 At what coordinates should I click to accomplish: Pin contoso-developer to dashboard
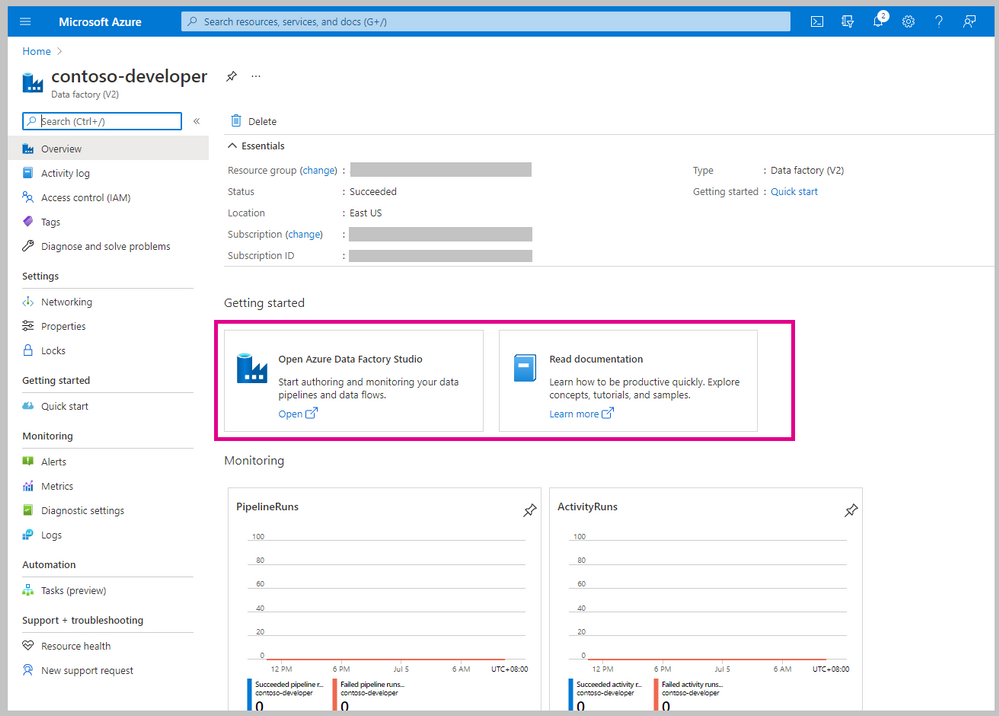231,76
